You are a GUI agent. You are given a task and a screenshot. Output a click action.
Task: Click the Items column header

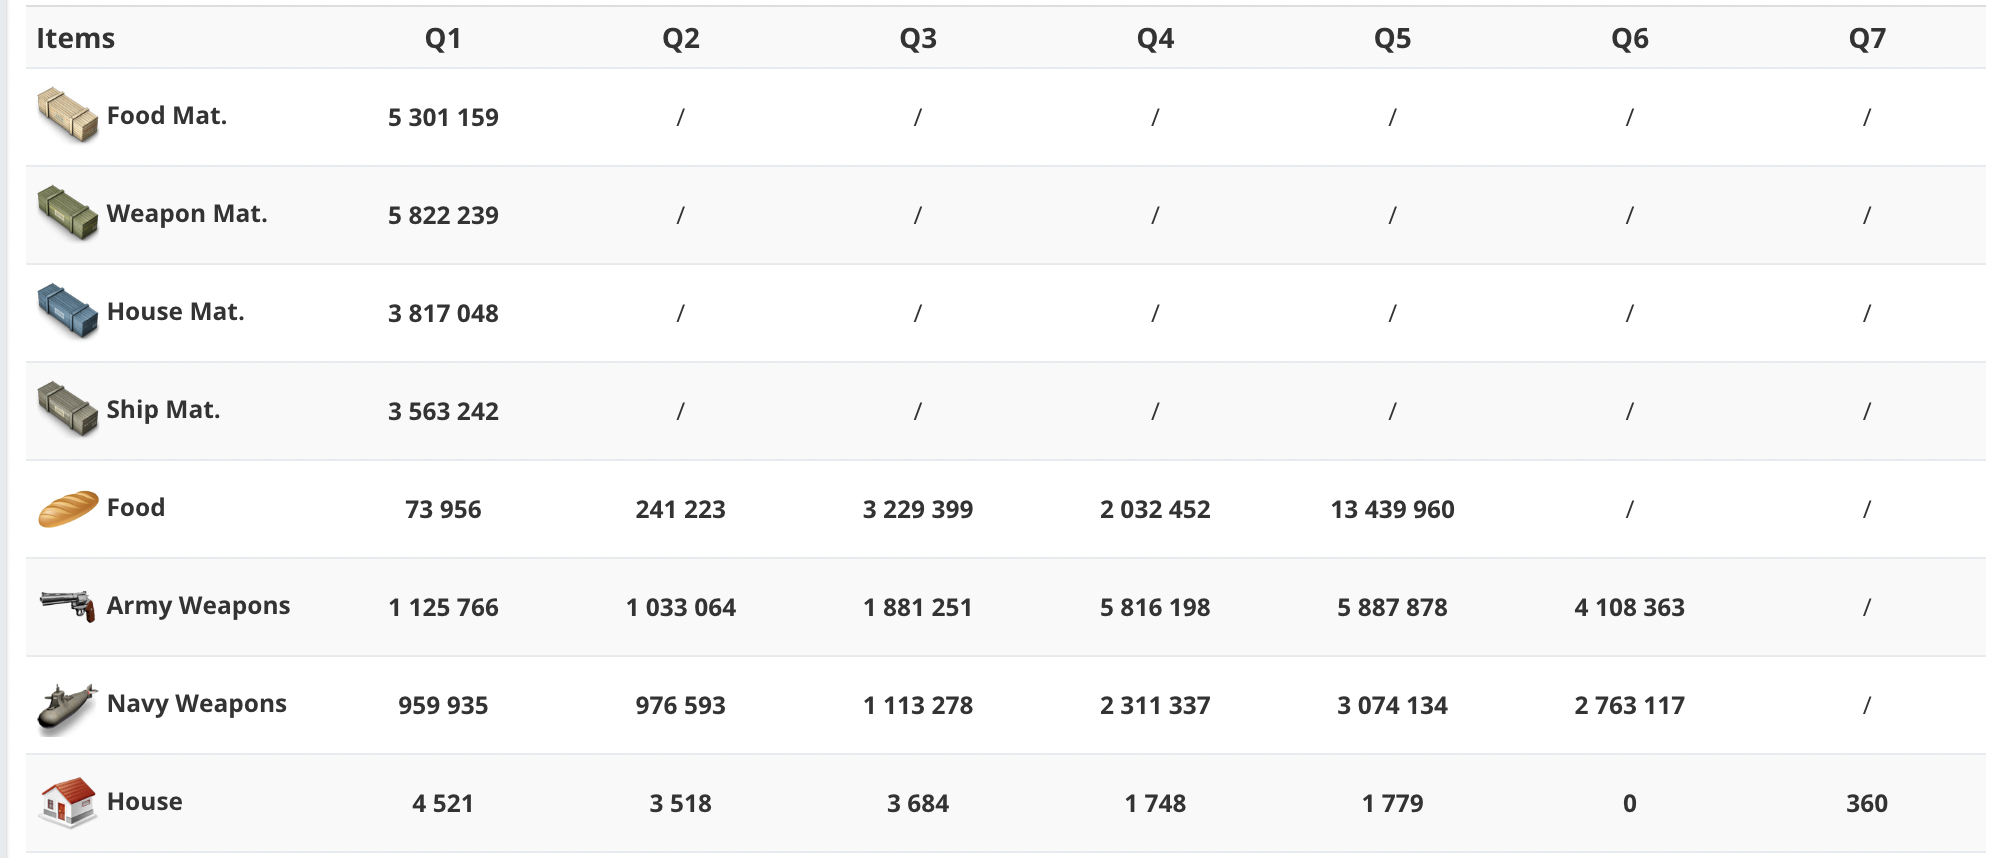(x=76, y=38)
